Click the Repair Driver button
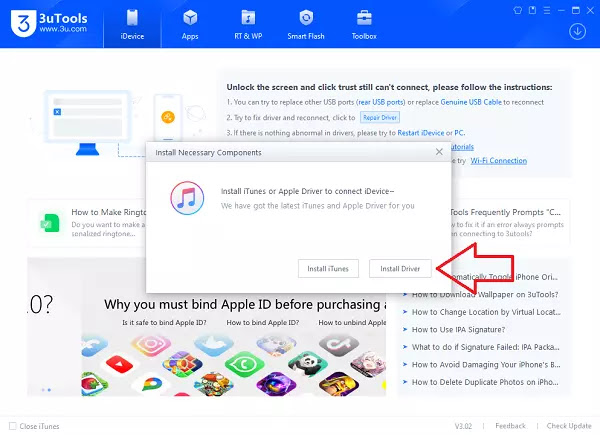The width and height of the screenshot is (600, 435). [x=380, y=117]
